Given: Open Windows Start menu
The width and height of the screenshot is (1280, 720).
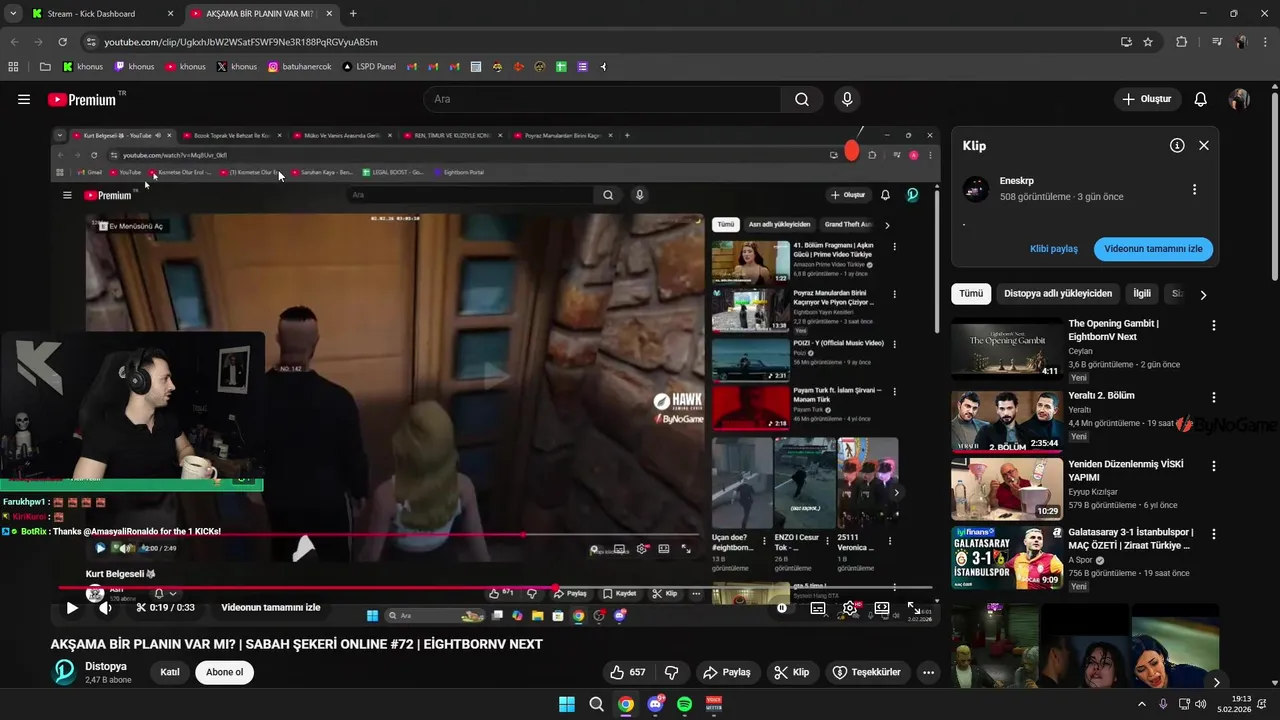Looking at the screenshot, I should click(x=566, y=704).
